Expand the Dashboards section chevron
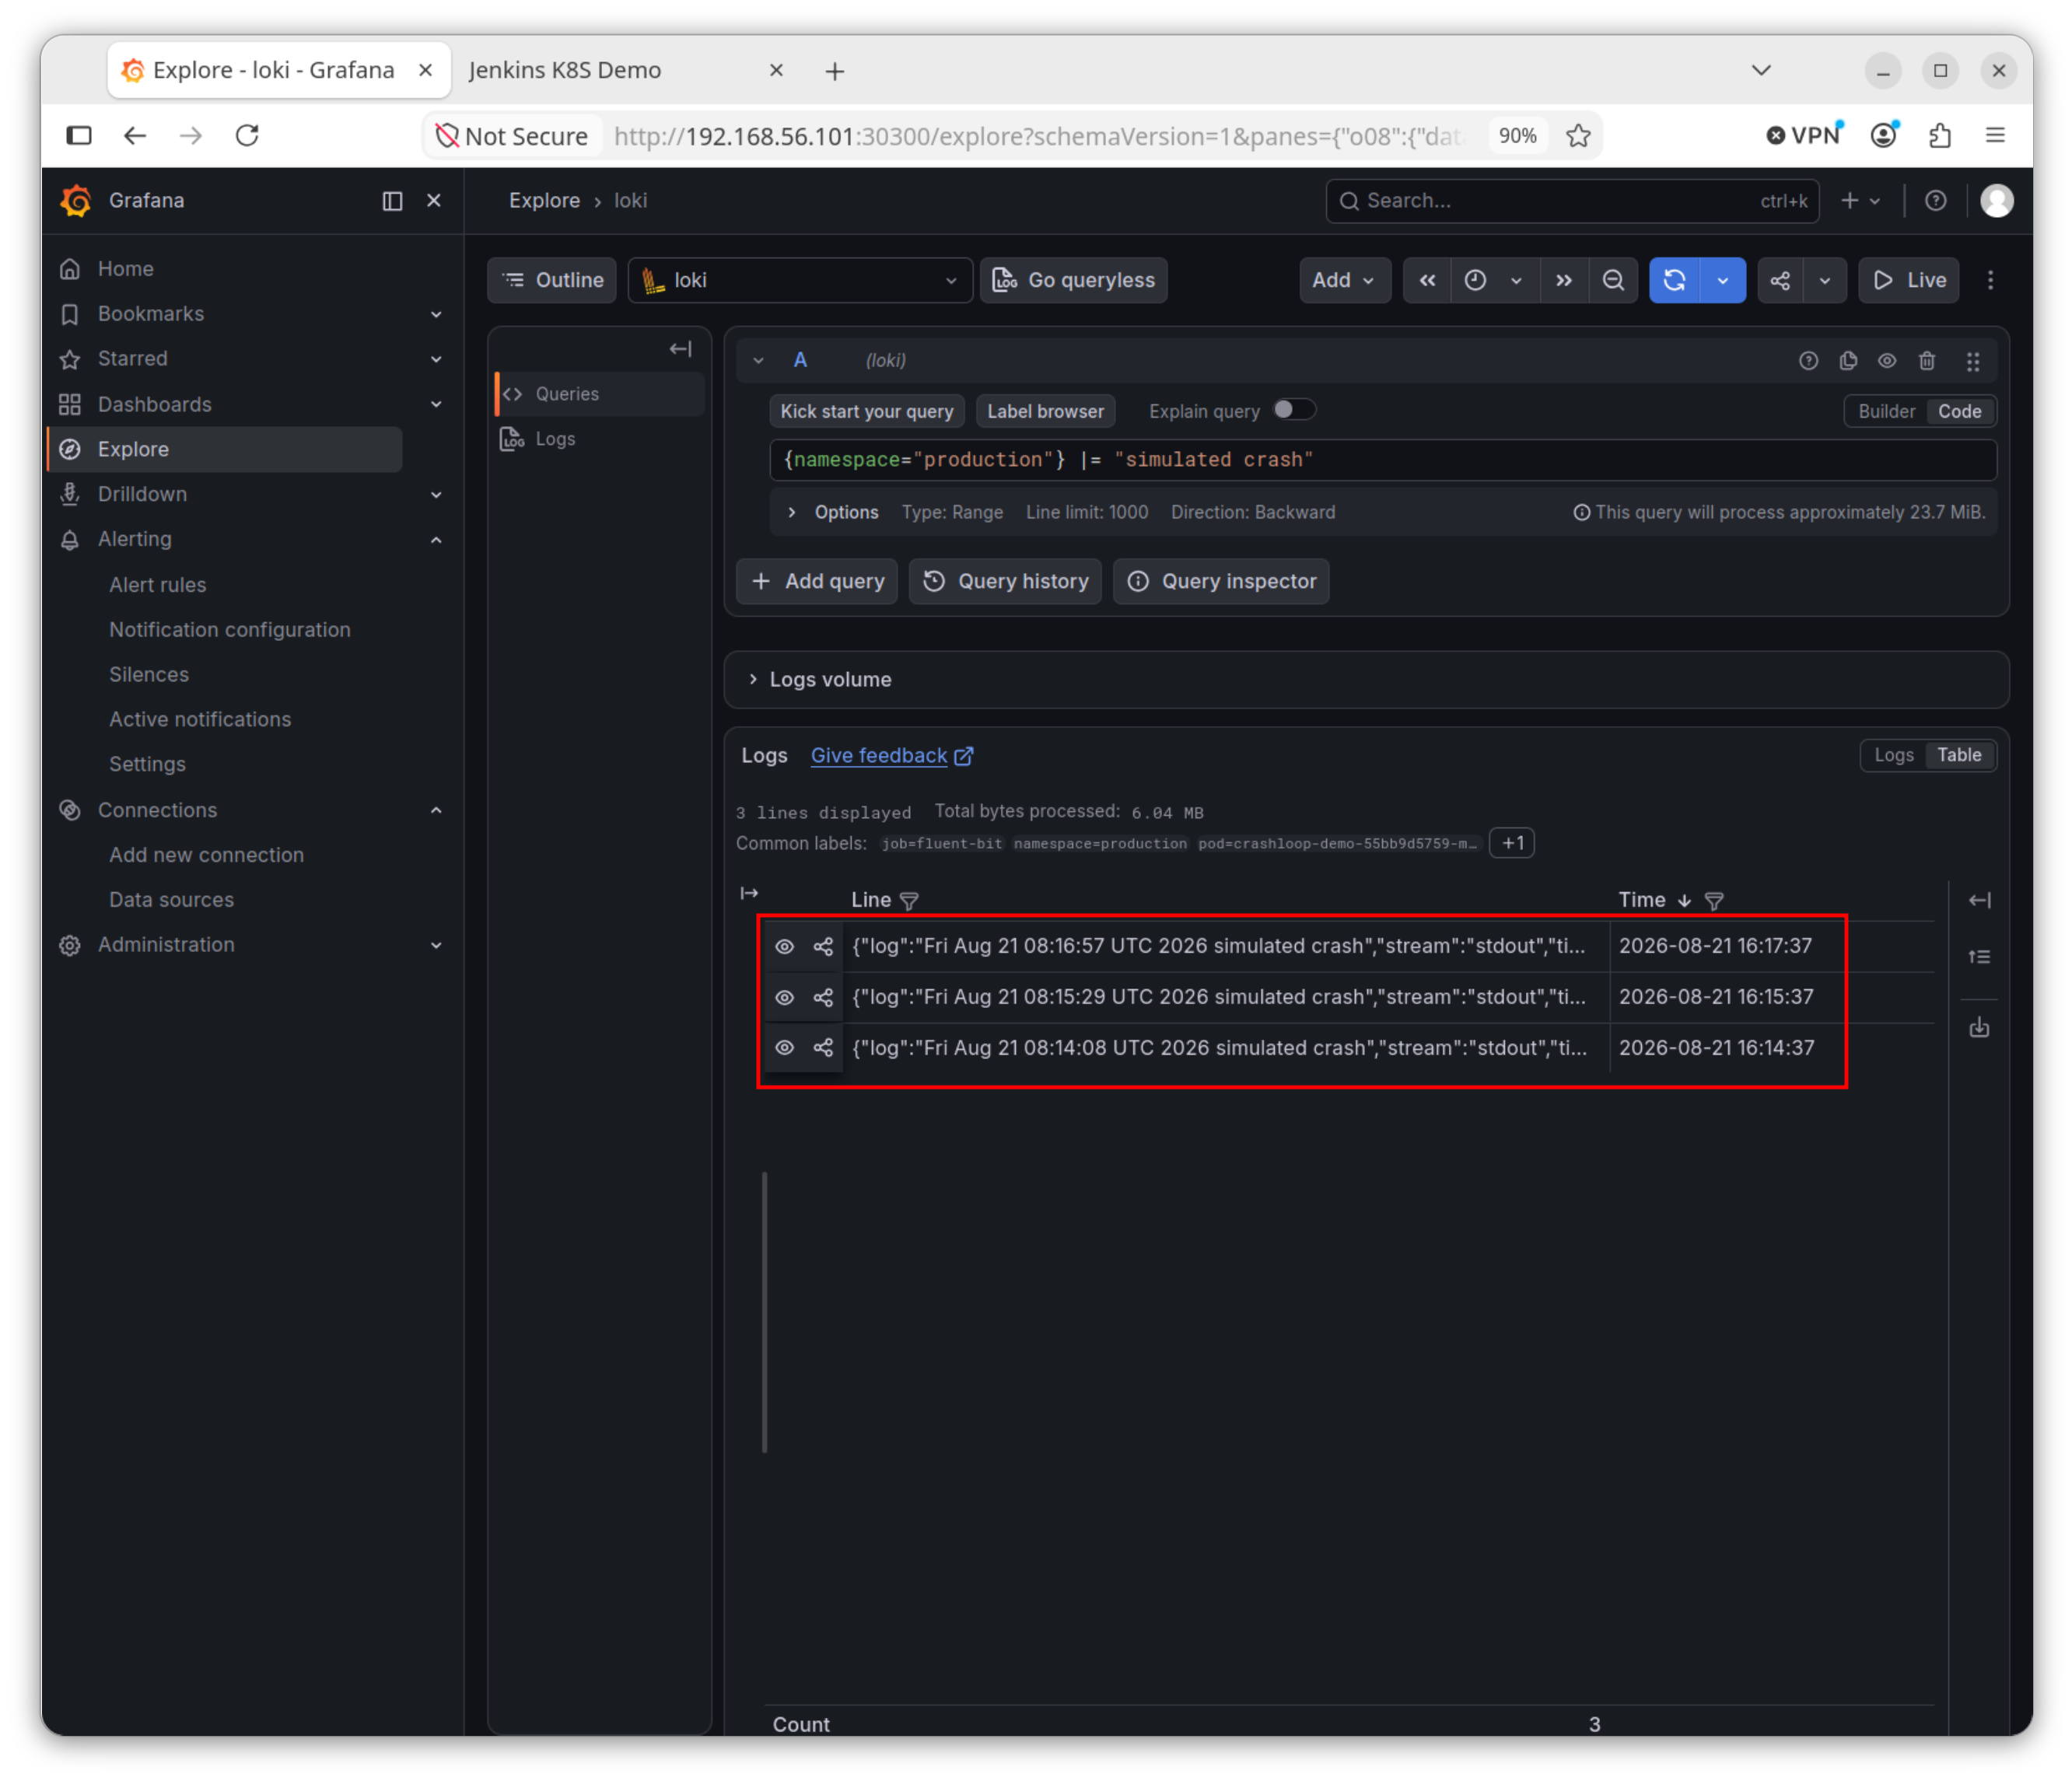2072x1781 pixels. click(436, 404)
